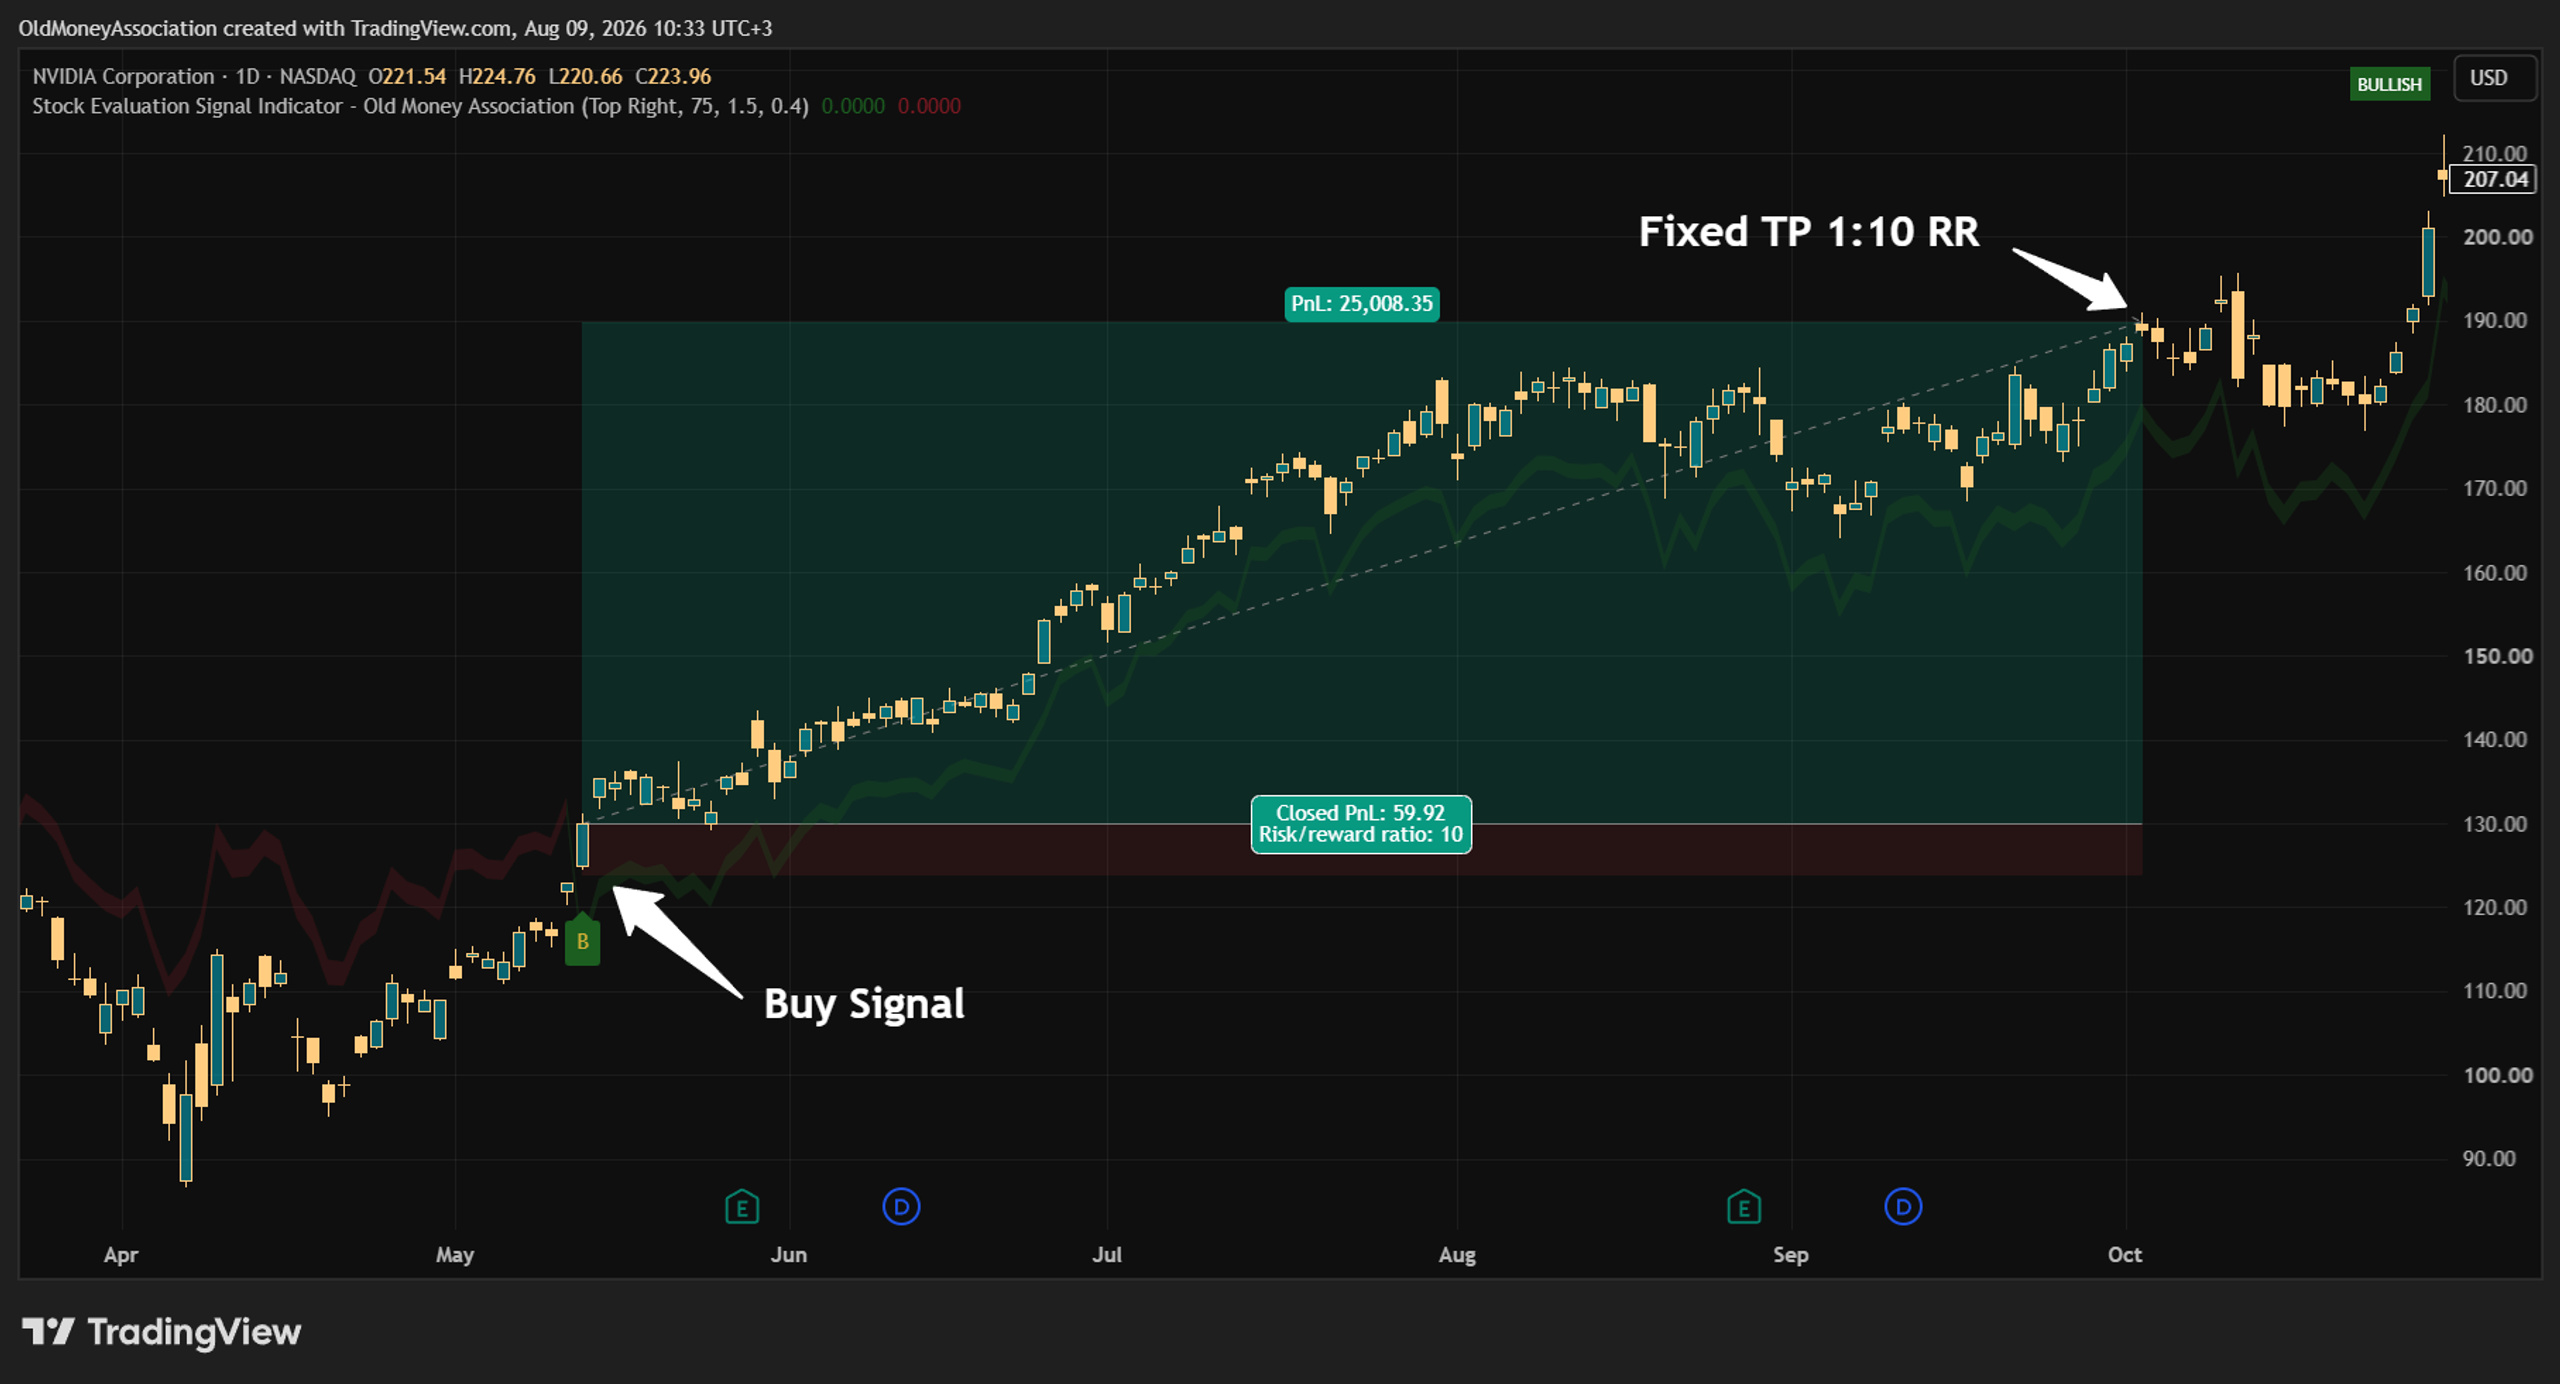Viewport: 2560px width, 1384px height.
Task: Click the NASDAQ exchange text in the legend
Action: click(318, 76)
